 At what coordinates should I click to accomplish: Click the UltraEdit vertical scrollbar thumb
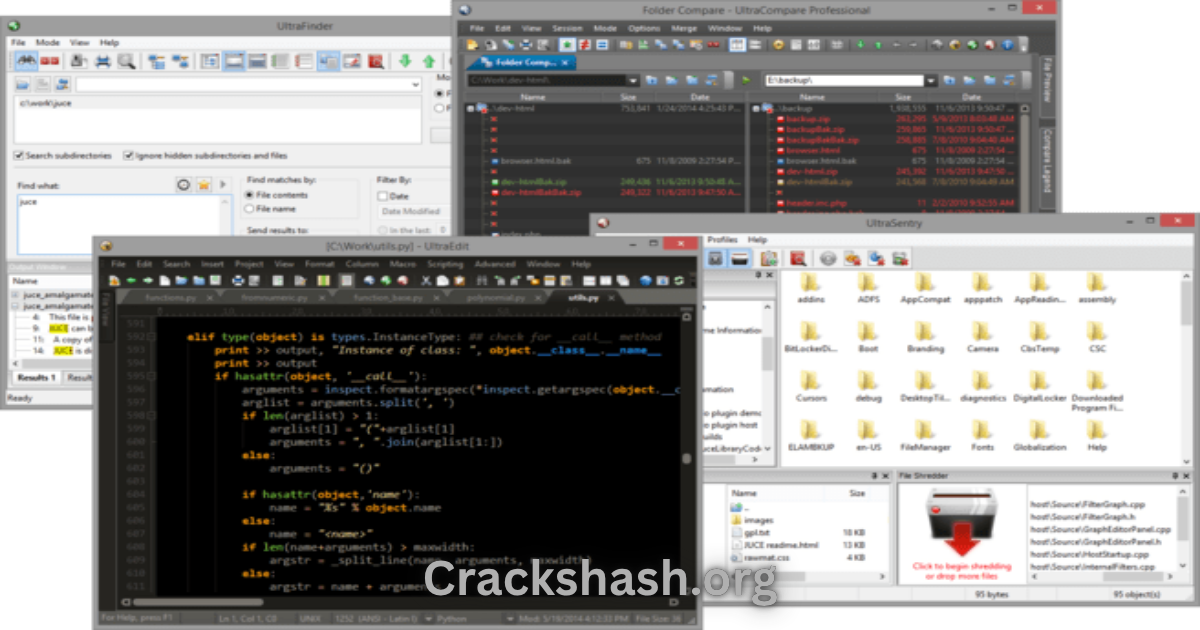click(687, 460)
